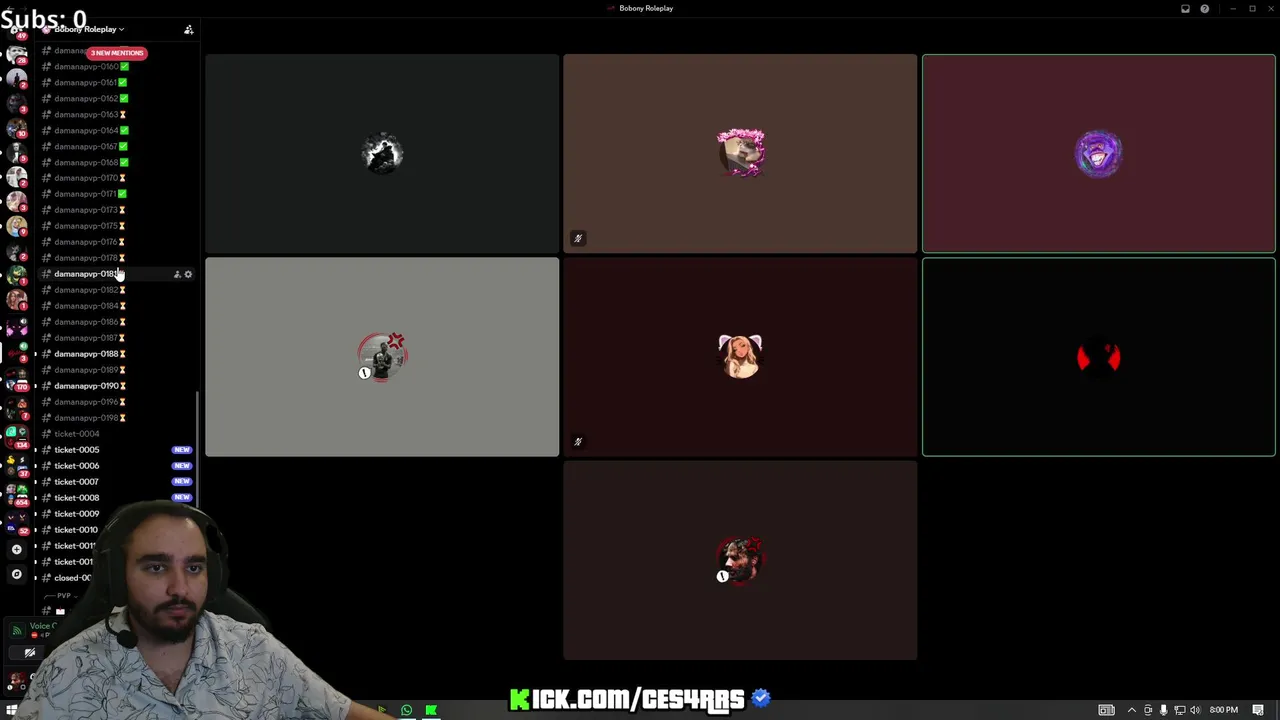
Task: Open server folder with 52 badge
Action: click(x=16, y=524)
